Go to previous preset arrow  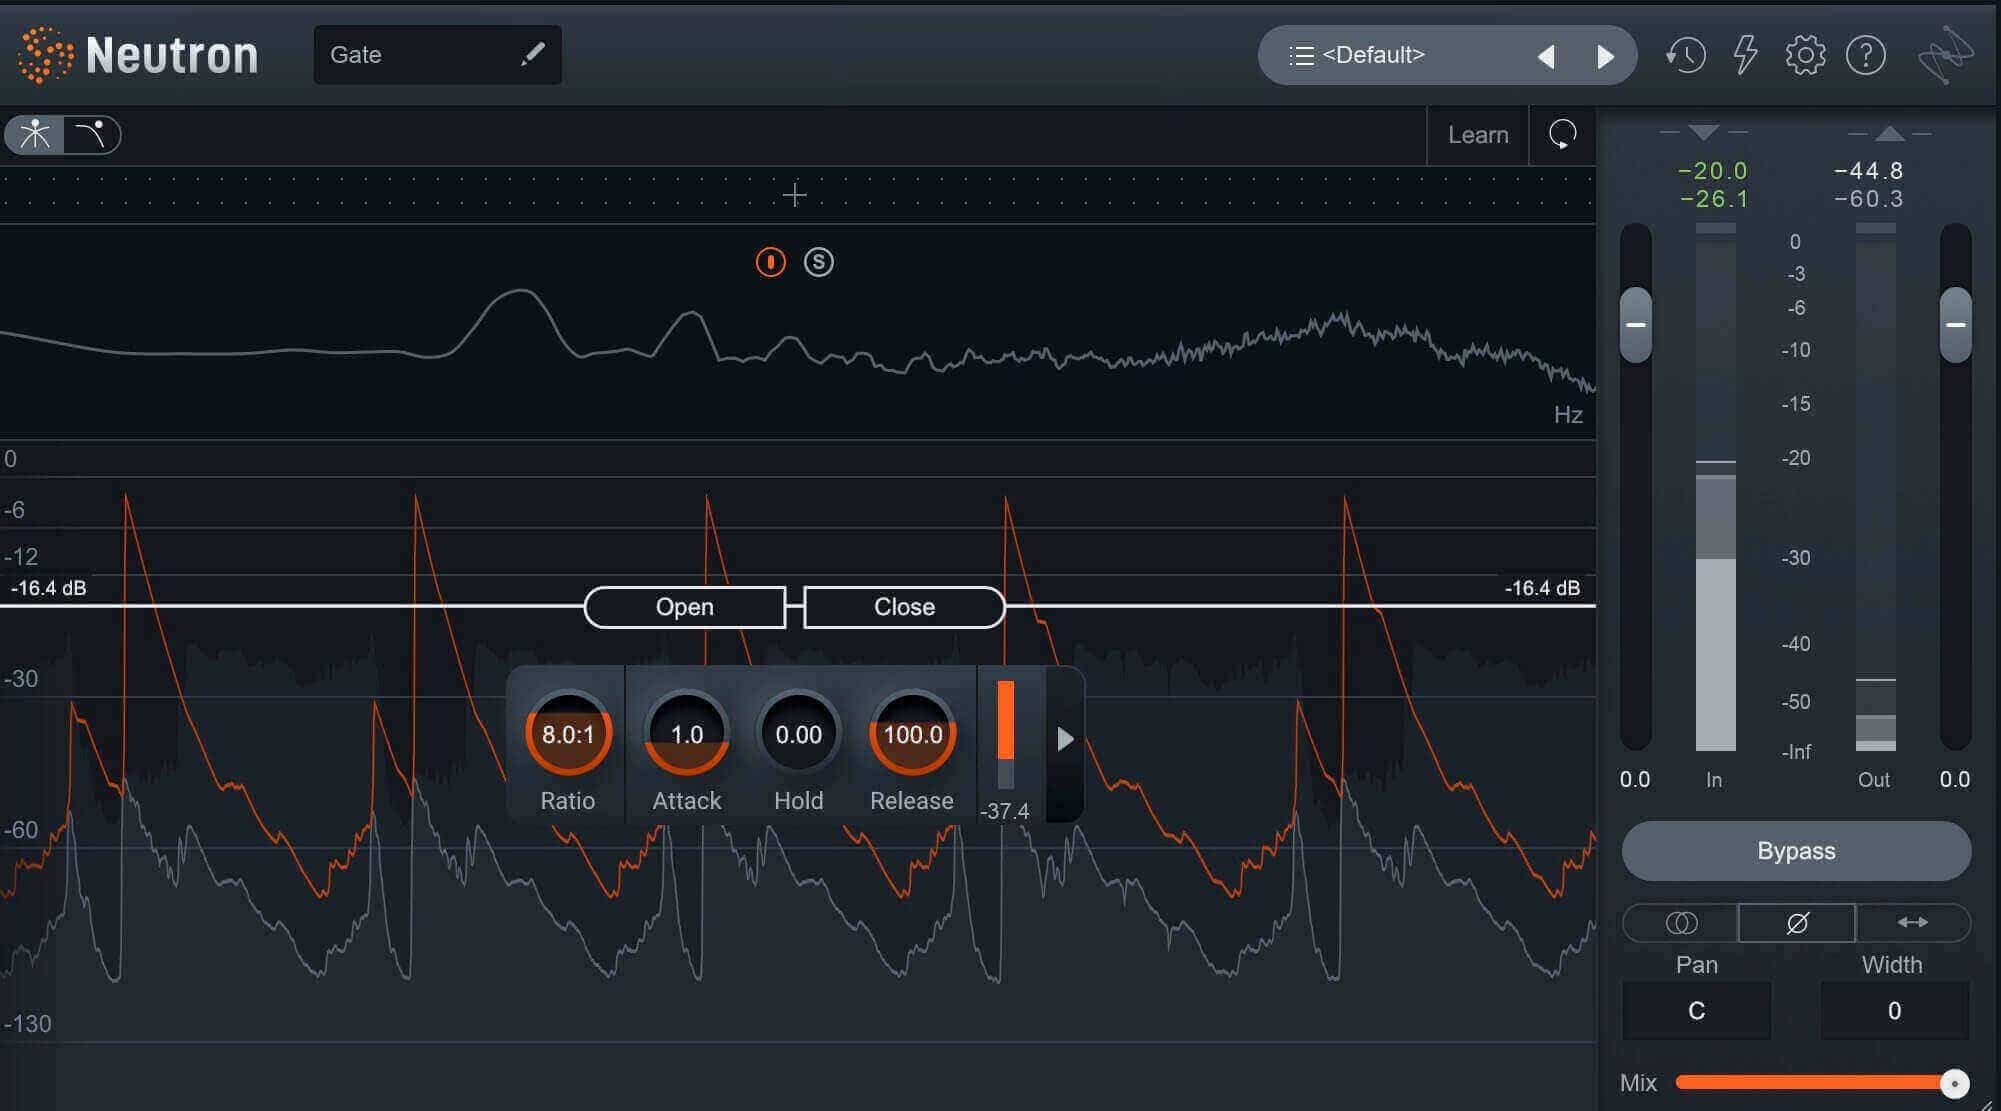coord(1546,57)
